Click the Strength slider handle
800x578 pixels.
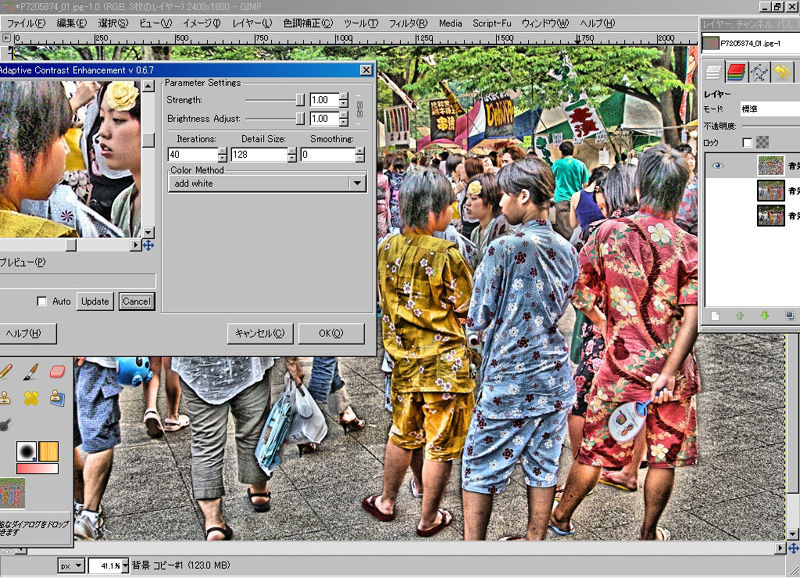301,100
